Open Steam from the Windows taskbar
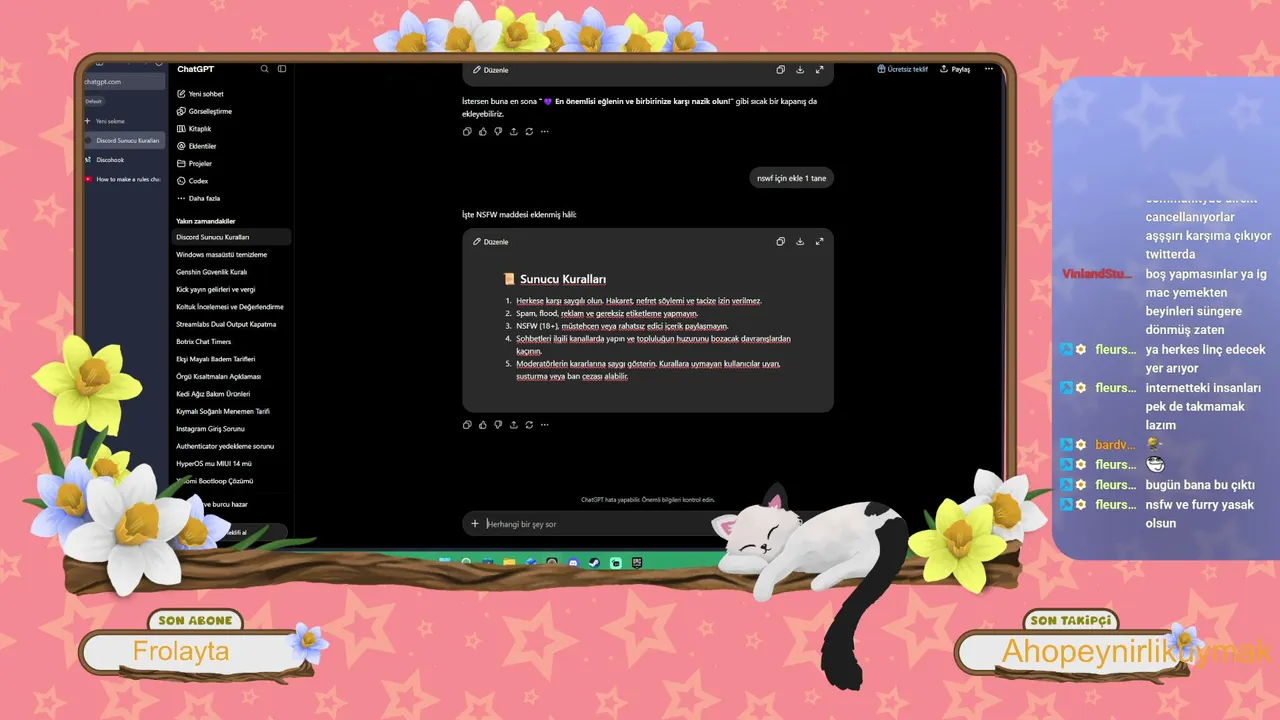 click(594, 563)
